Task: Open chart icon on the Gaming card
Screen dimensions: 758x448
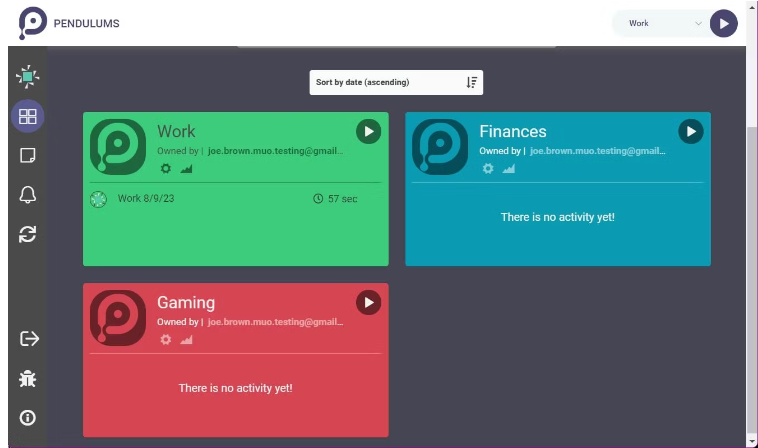Action: coord(186,340)
